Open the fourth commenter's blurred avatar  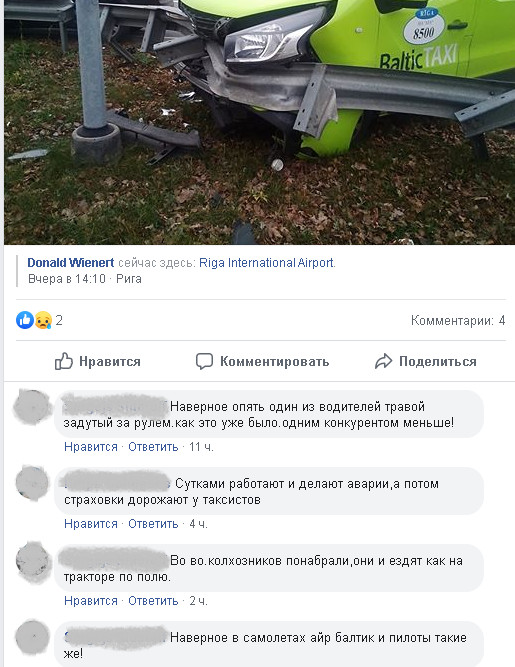tap(32, 638)
